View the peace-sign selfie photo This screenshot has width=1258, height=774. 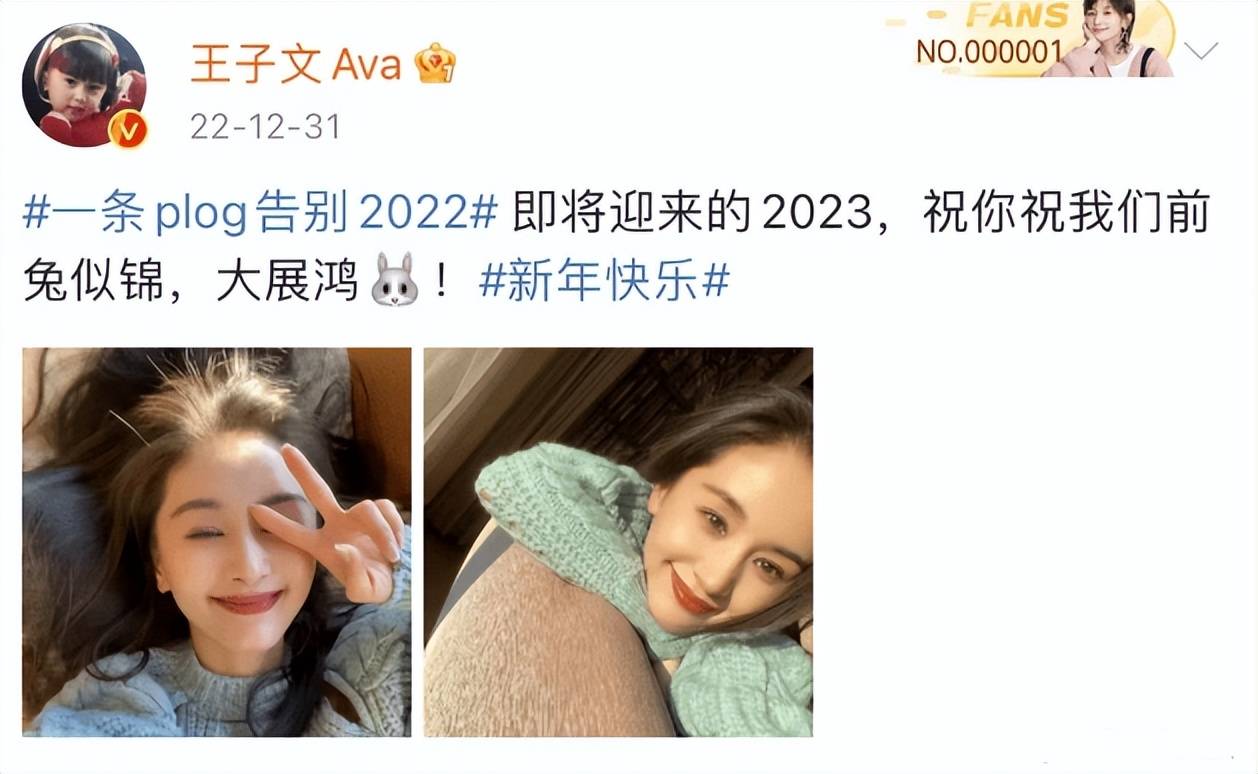pos(217,542)
